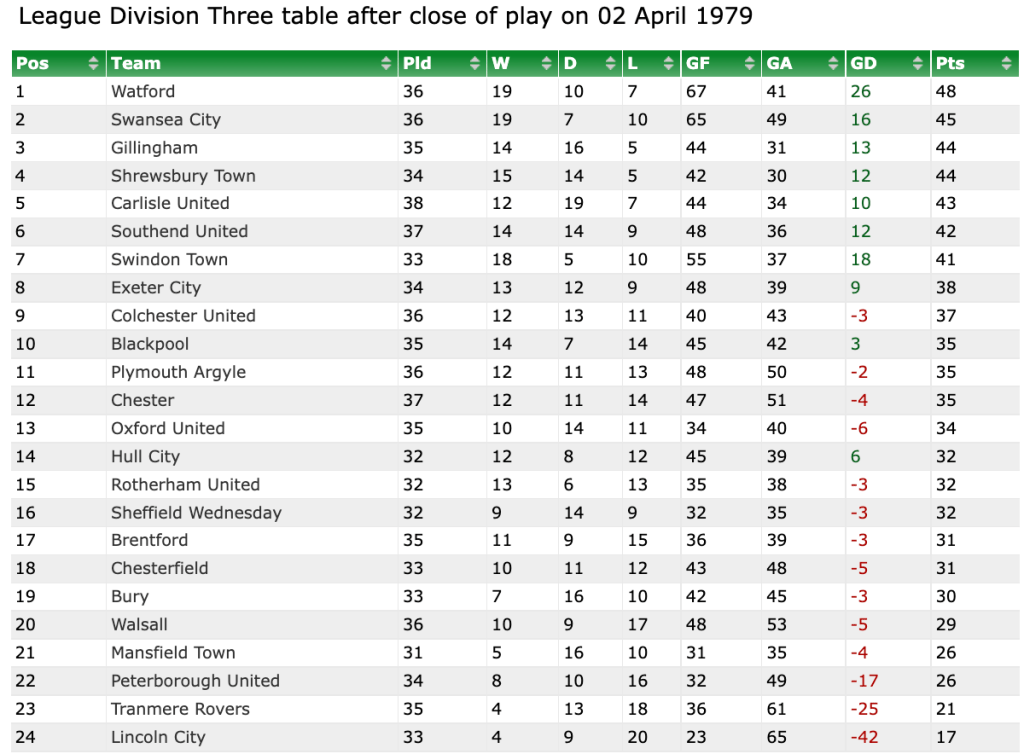Click the GD header label
Viewport: 1024px width, 754px height.
pos(863,64)
